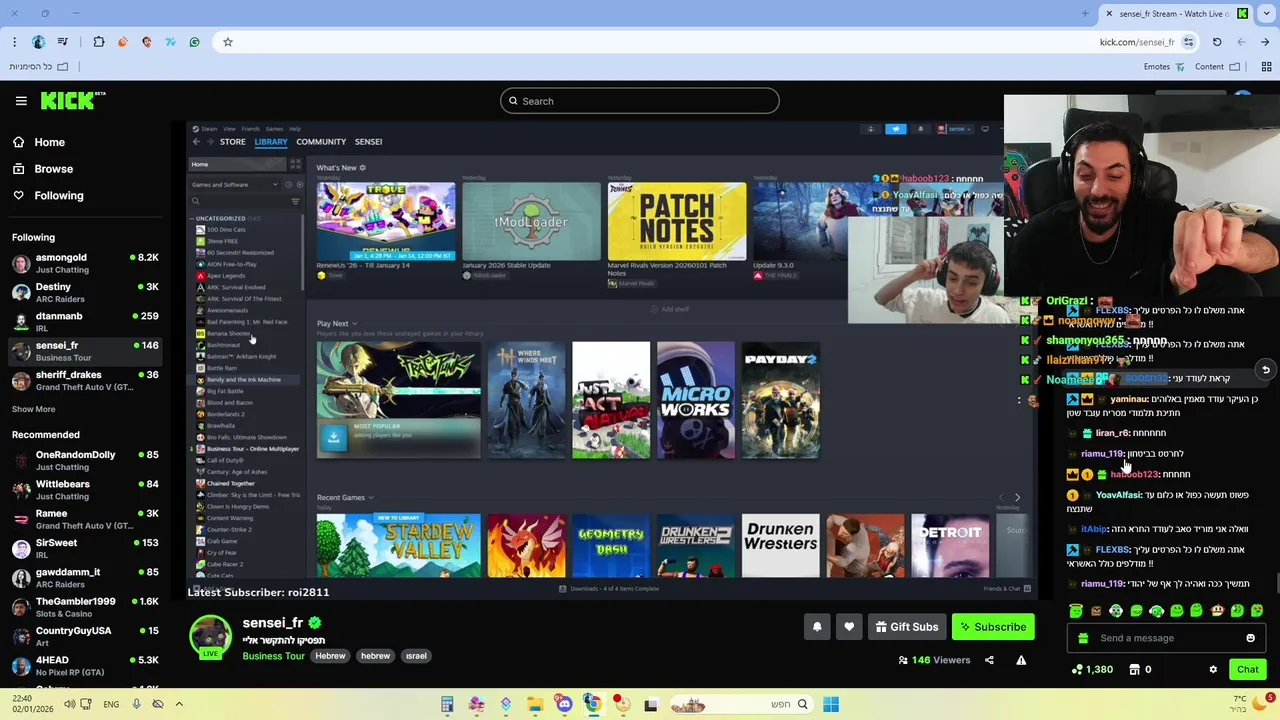Click the Business Tour category link
The height and width of the screenshot is (720, 1280).
coord(273,656)
